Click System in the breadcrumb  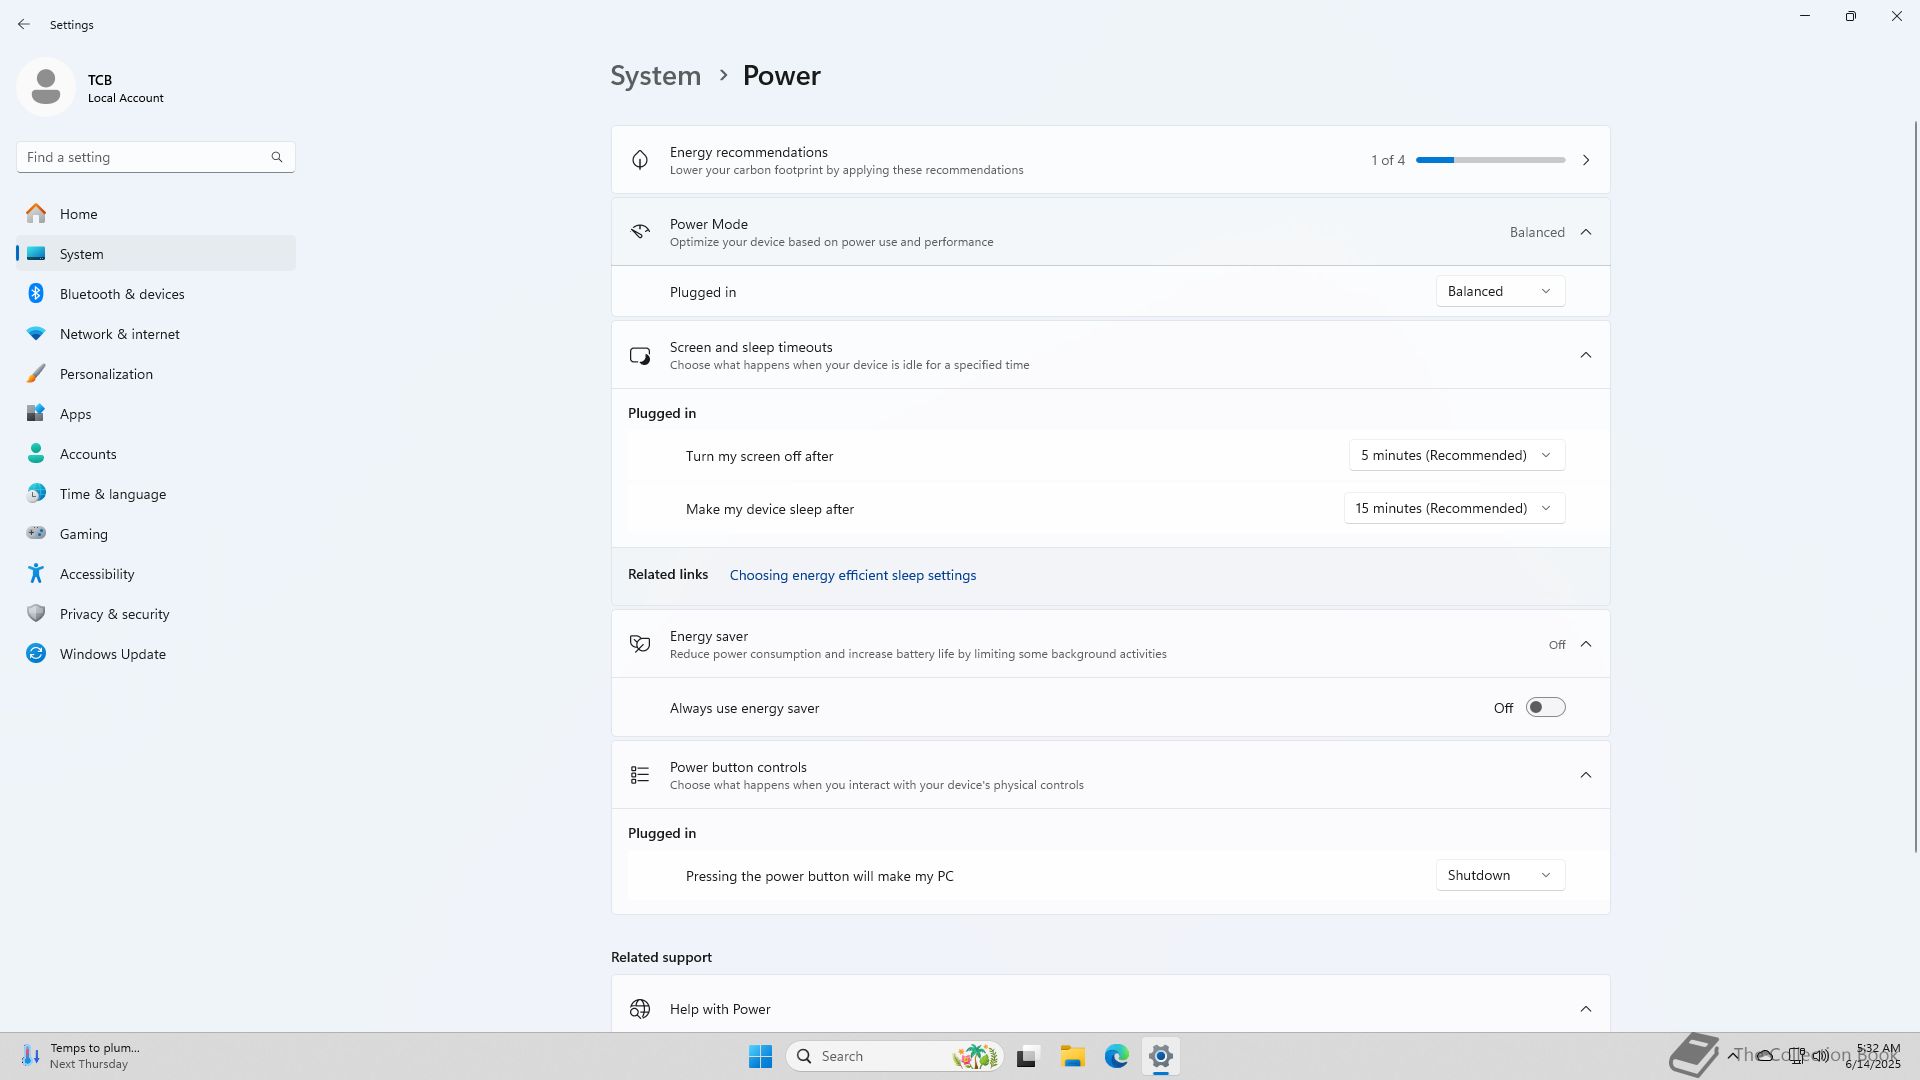click(655, 76)
